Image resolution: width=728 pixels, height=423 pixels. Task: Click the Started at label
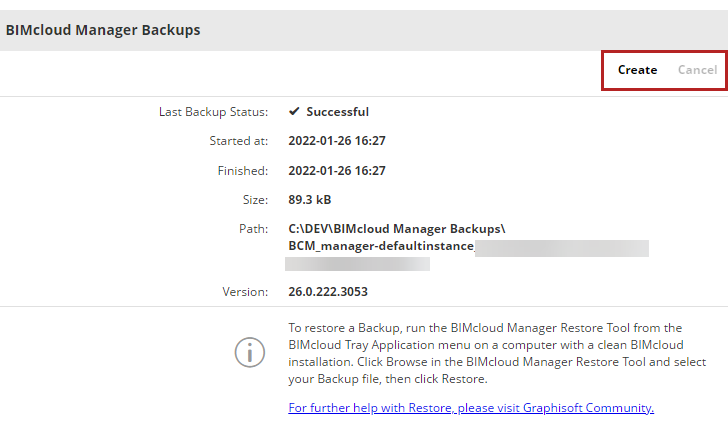[238, 141]
